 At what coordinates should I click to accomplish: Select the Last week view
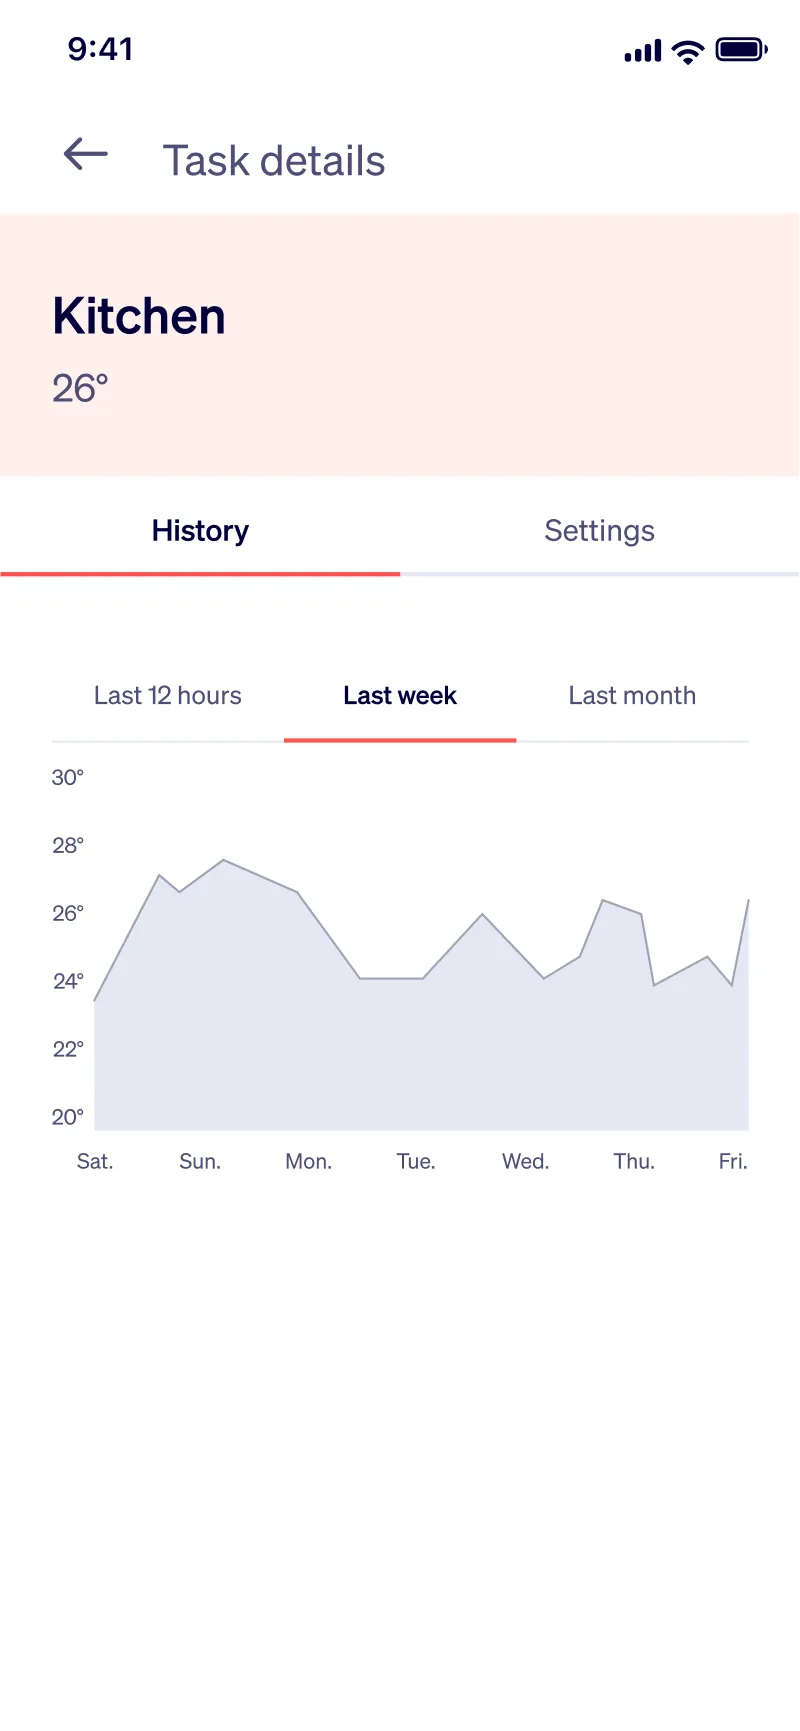(399, 695)
